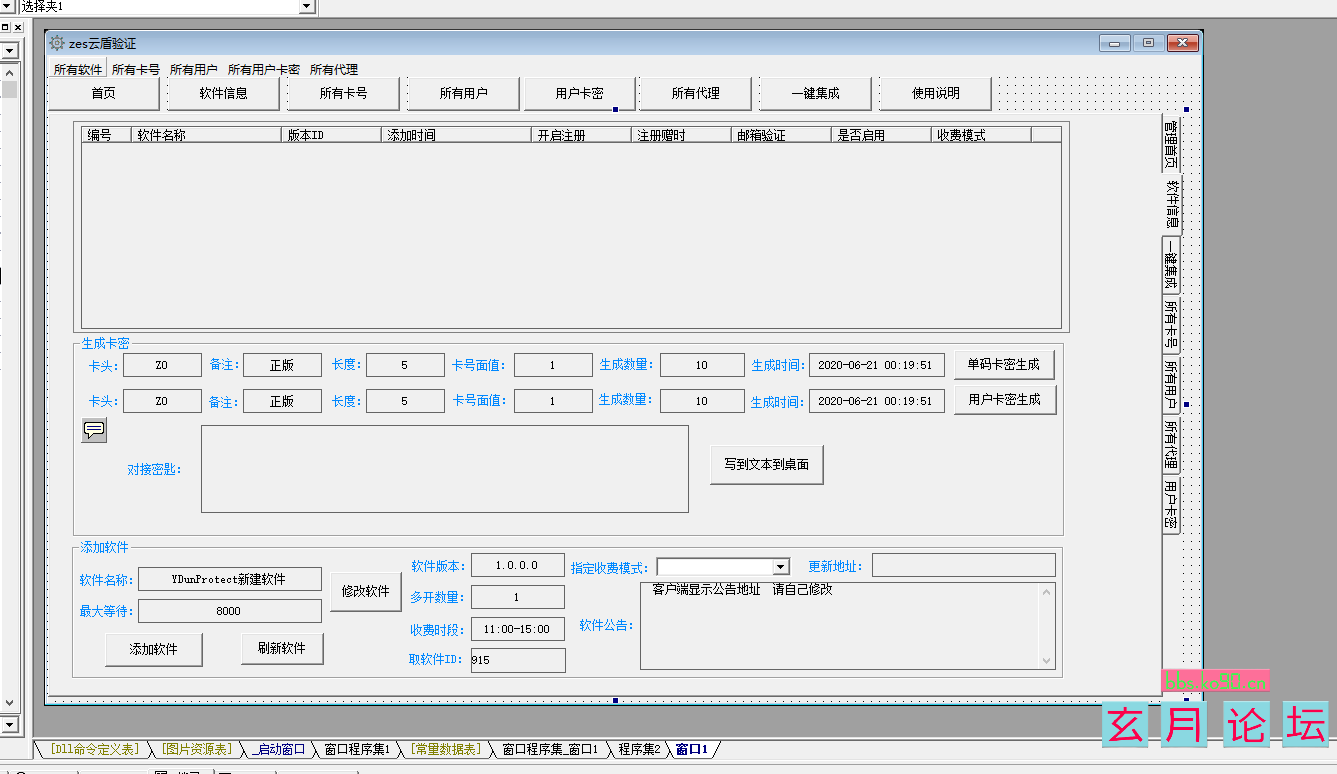Select the vertical 所有卡号 tab
The height and width of the screenshot is (774, 1337).
click(x=1171, y=324)
